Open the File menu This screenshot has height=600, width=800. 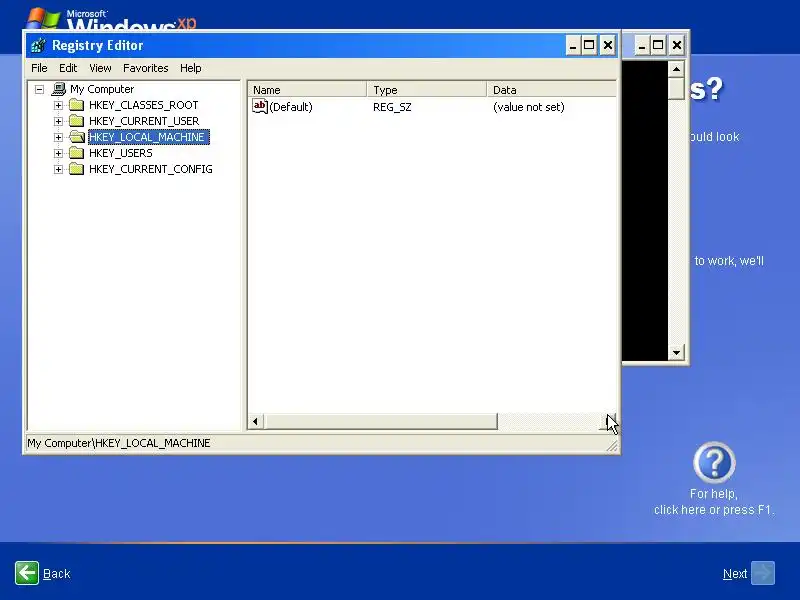click(x=39, y=68)
